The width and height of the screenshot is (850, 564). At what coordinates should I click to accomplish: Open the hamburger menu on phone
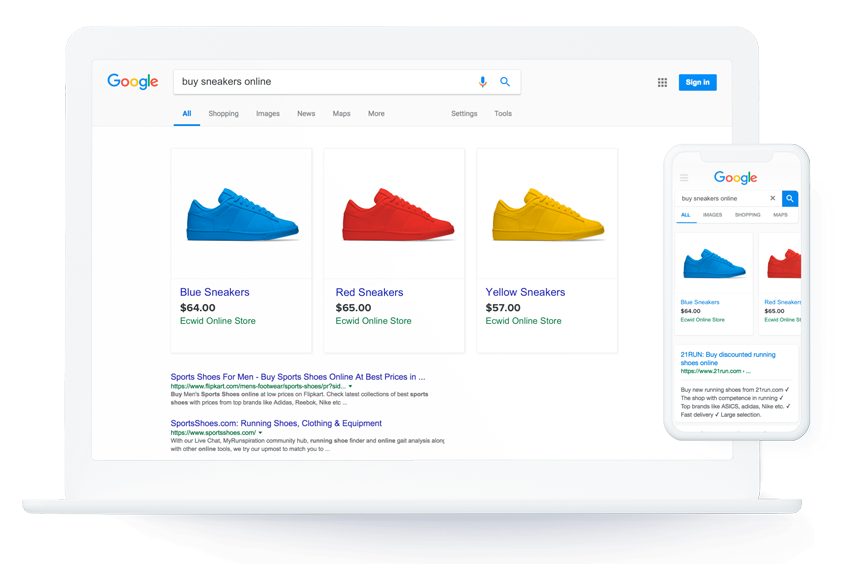[684, 178]
